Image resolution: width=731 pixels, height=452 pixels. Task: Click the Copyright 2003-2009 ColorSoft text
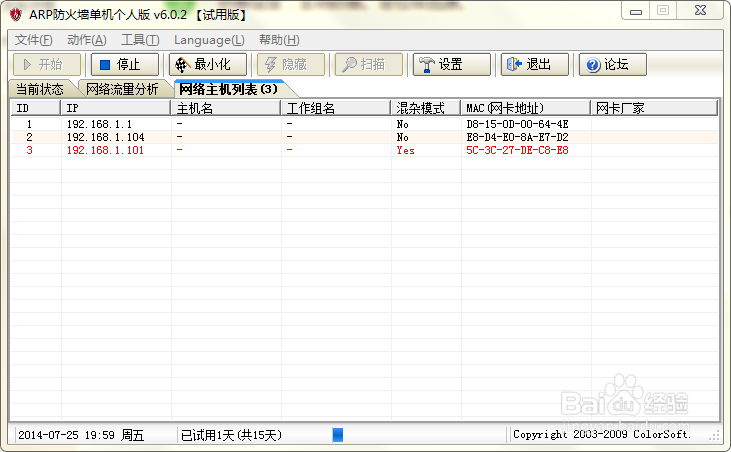click(602, 434)
